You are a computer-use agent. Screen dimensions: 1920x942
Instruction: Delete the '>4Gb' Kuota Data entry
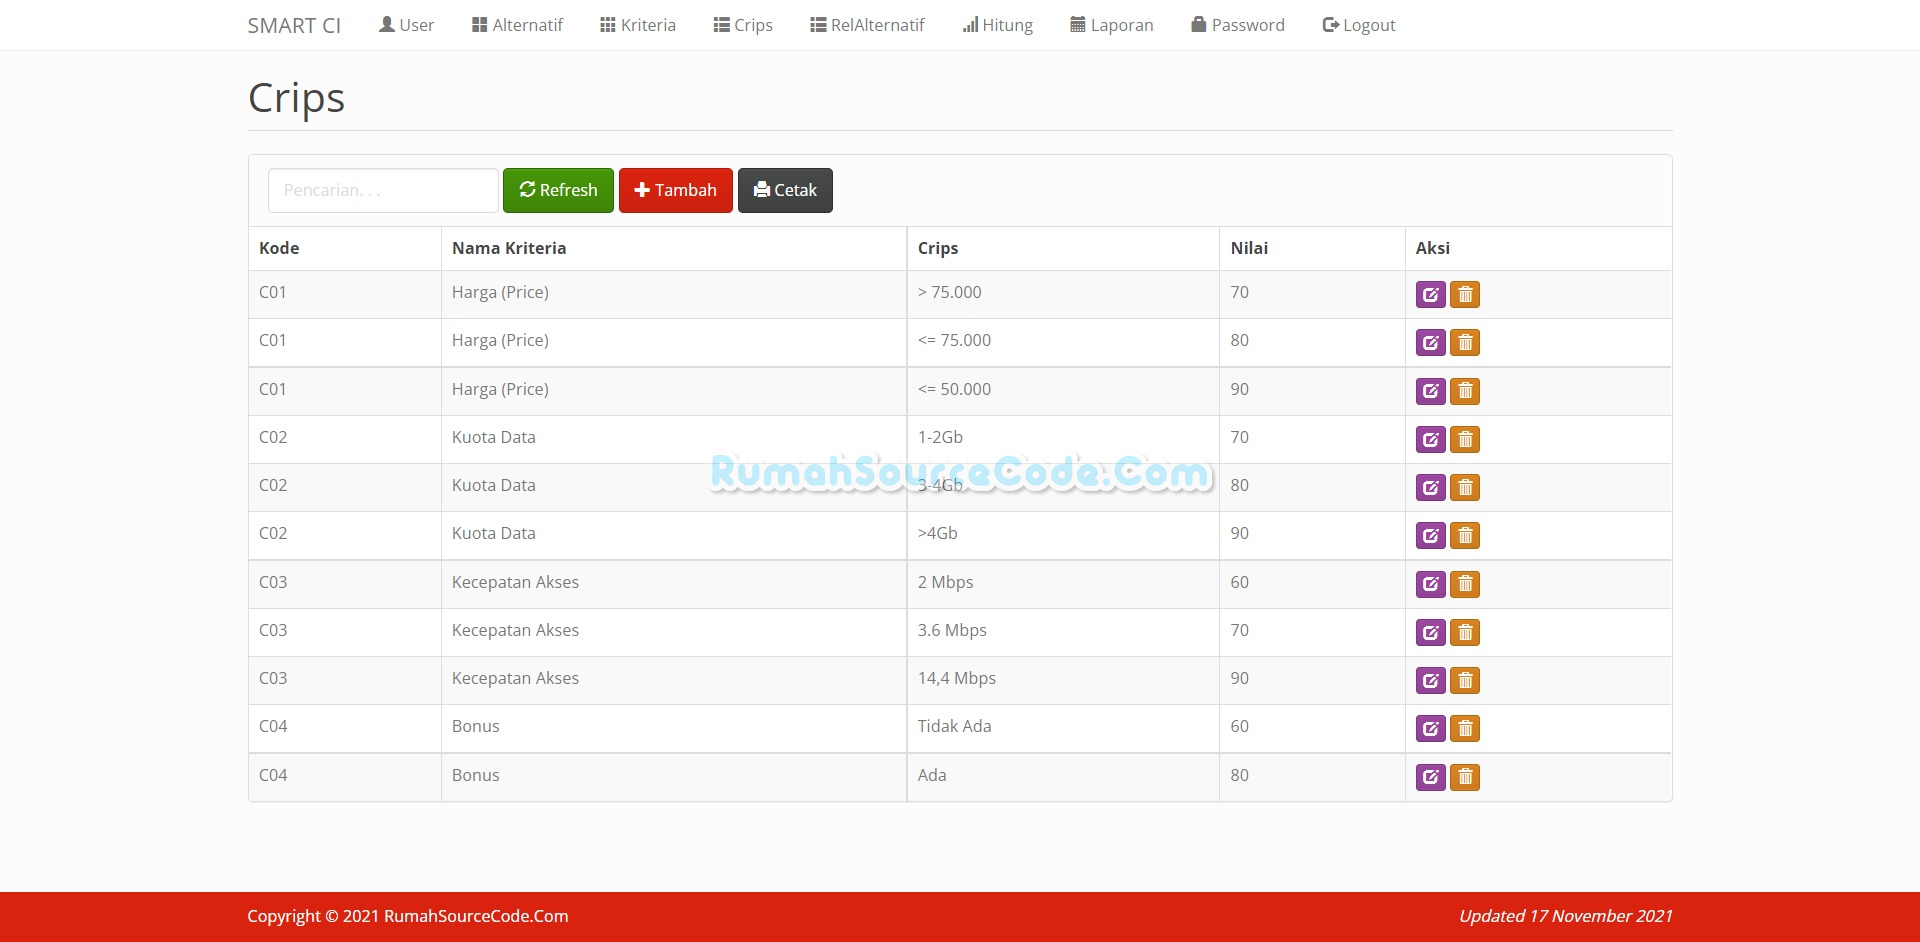pyautogui.click(x=1464, y=536)
